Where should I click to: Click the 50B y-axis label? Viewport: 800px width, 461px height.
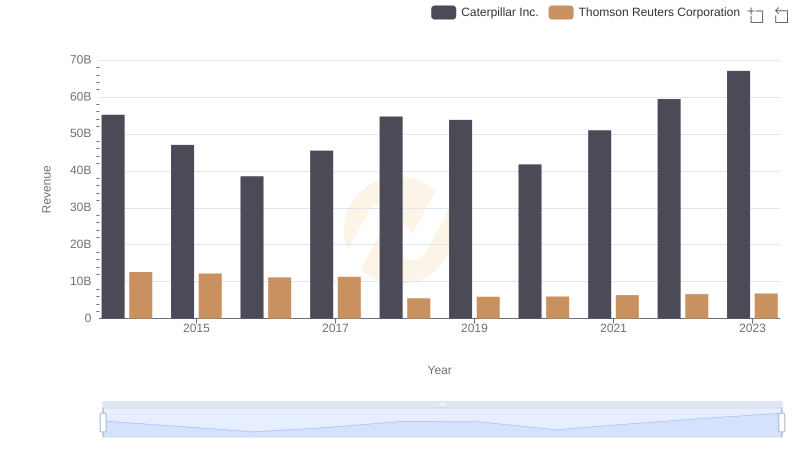pyautogui.click(x=81, y=134)
